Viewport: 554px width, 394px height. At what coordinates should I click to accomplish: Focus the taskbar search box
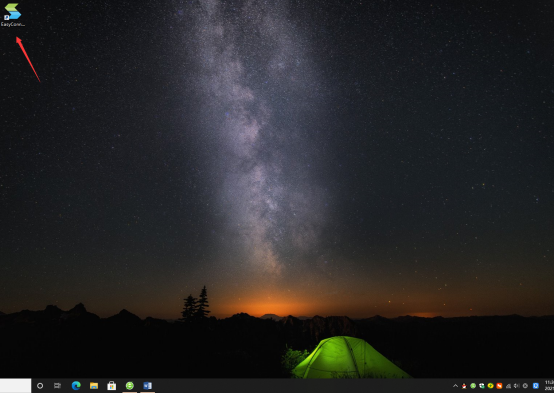pyautogui.click(x=15, y=386)
